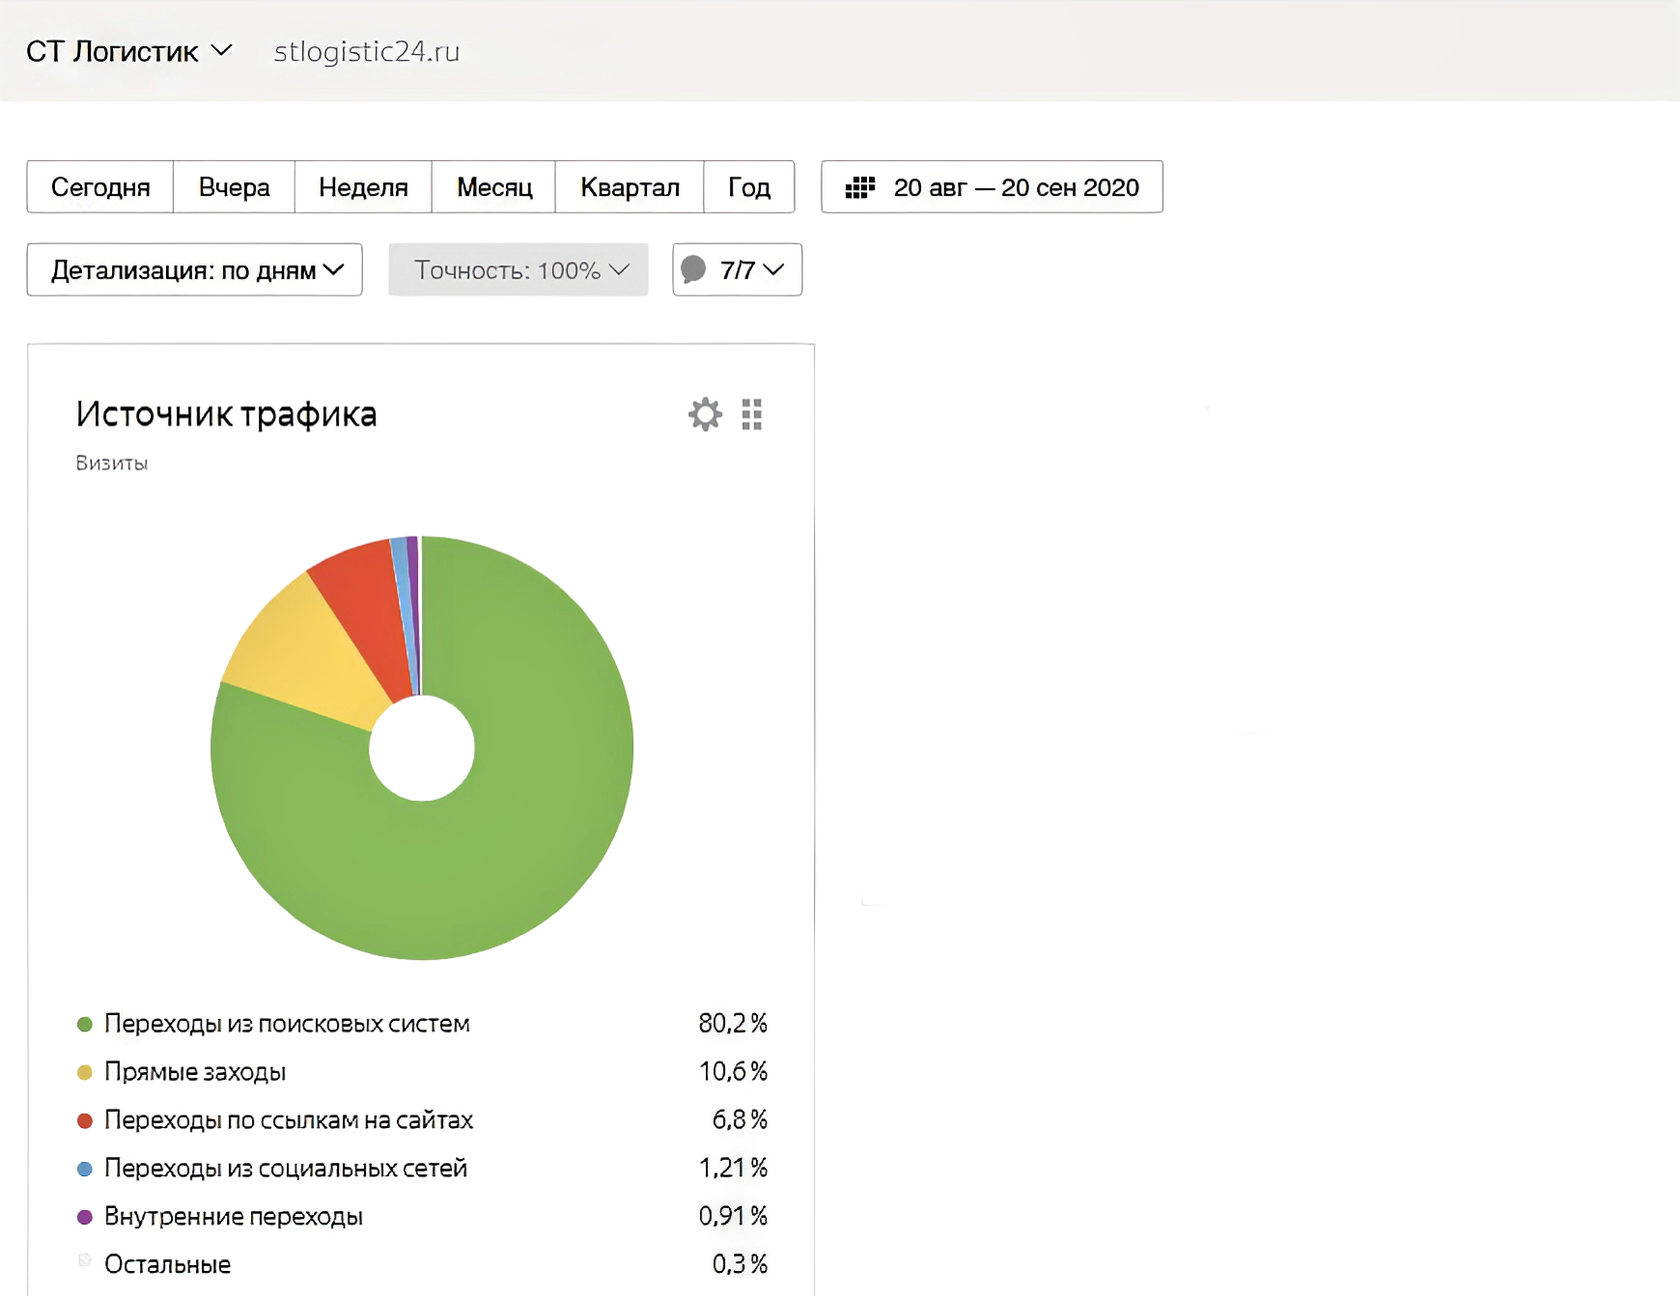Toggle Внутренние переходы legend entry

235,1216
